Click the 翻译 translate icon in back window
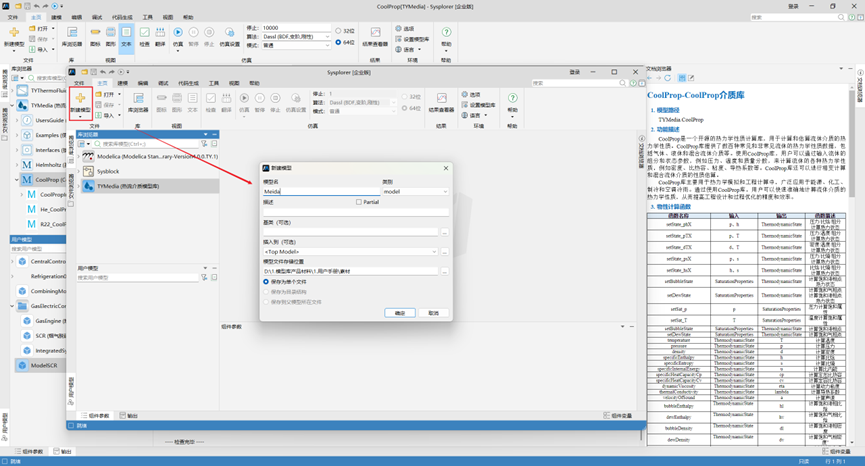 [x=160, y=33]
